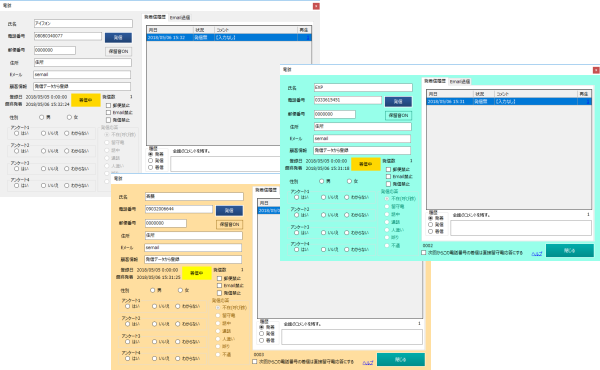Select 男 gender radio in orange window
The height and width of the screenshot is (370, 600).
point(153,290)
